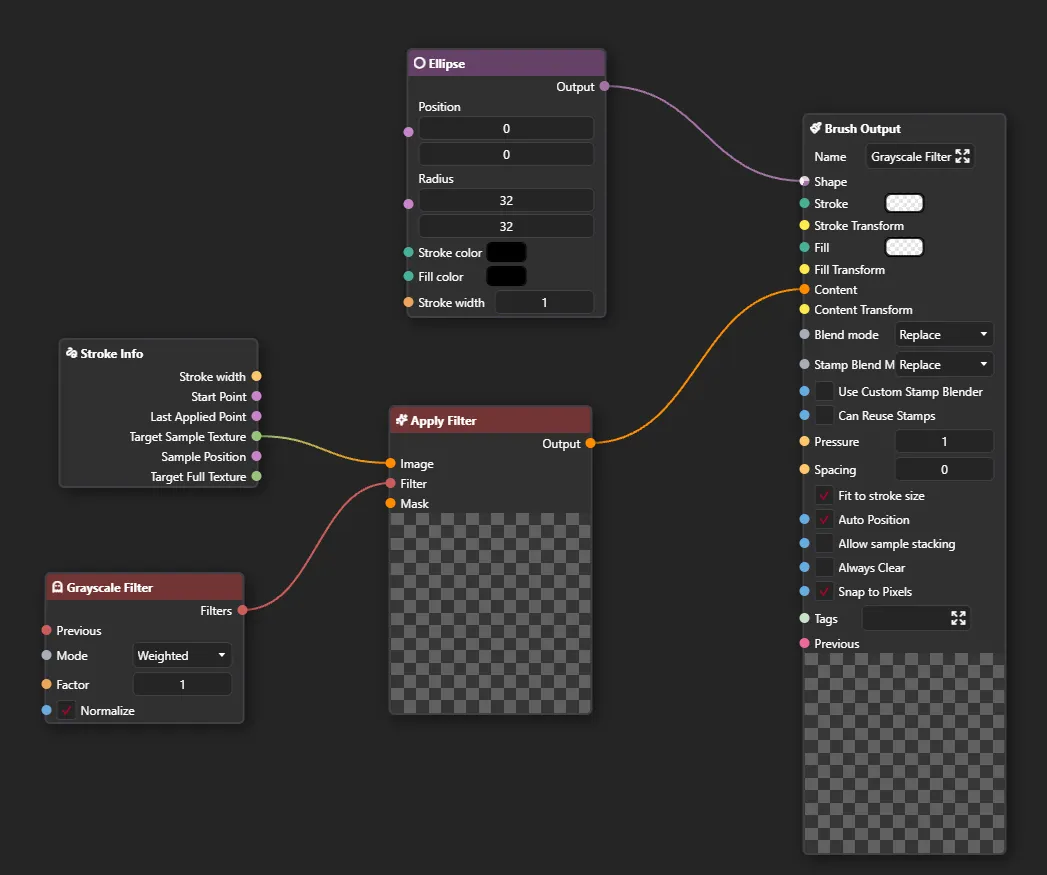The width and height of the screenshot is (1047, 875).
Task: Check the Always Clear option
Action: [x=824, y=568]
